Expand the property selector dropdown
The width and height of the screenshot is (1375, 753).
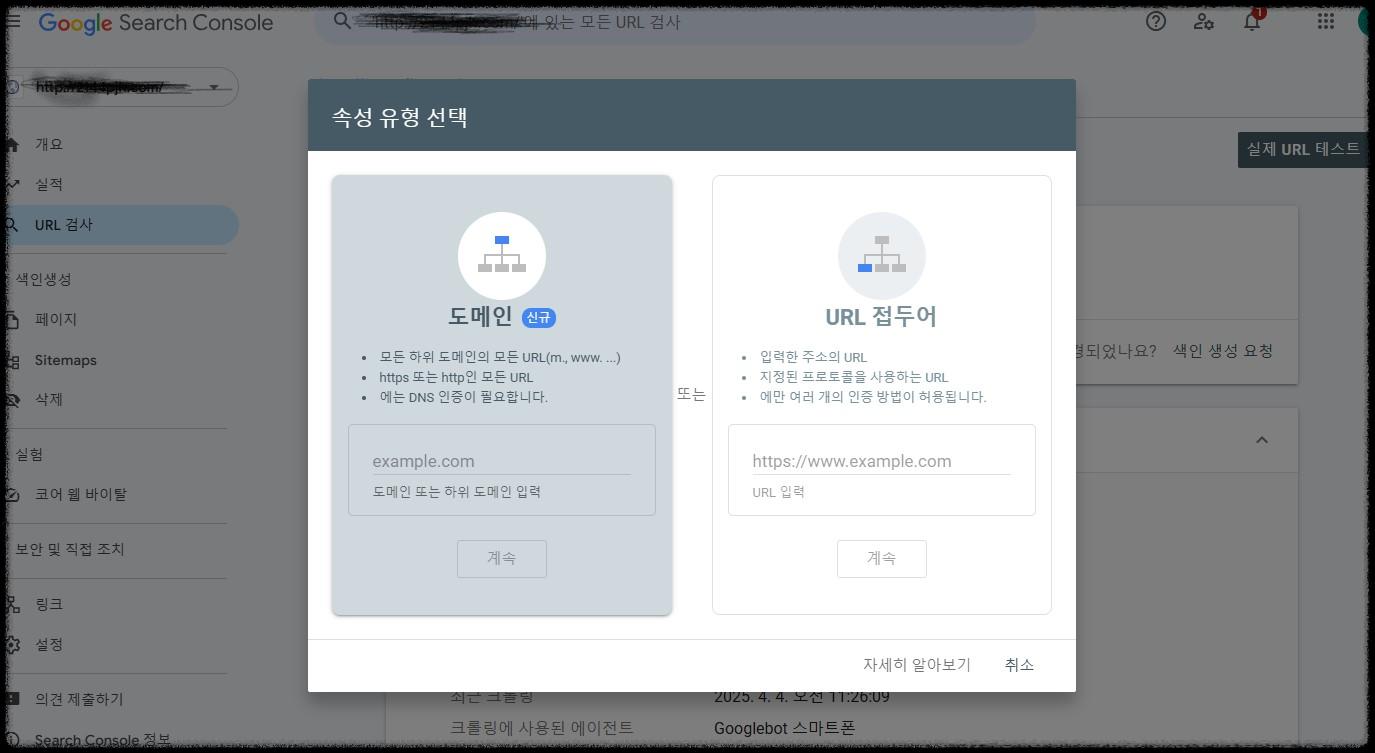[x=214, y=87]
